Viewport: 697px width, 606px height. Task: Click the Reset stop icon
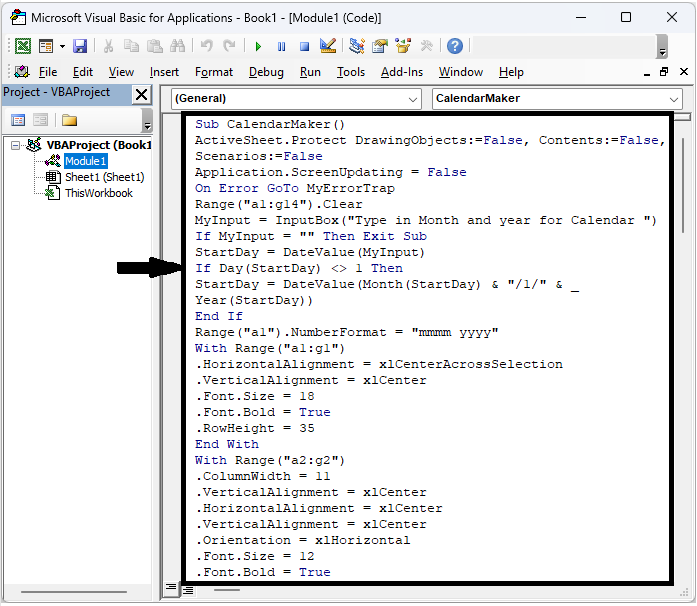[304, 46]
